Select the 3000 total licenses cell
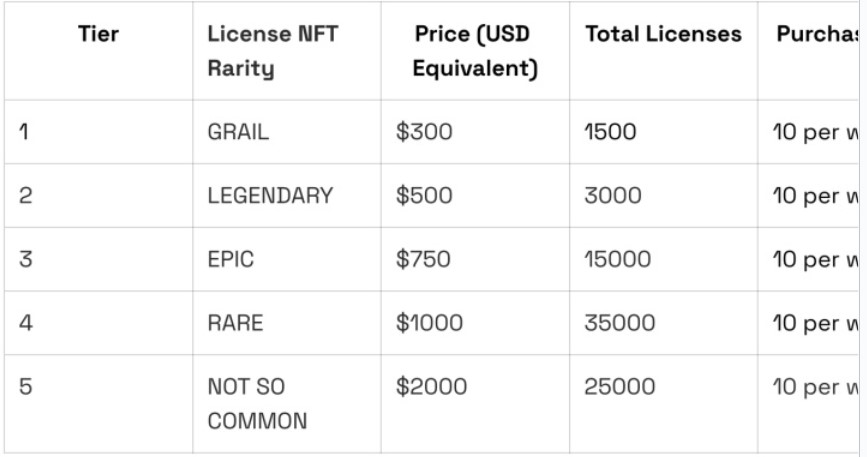Viewport: 867px width, 457px height. click(x=613, y=196)
